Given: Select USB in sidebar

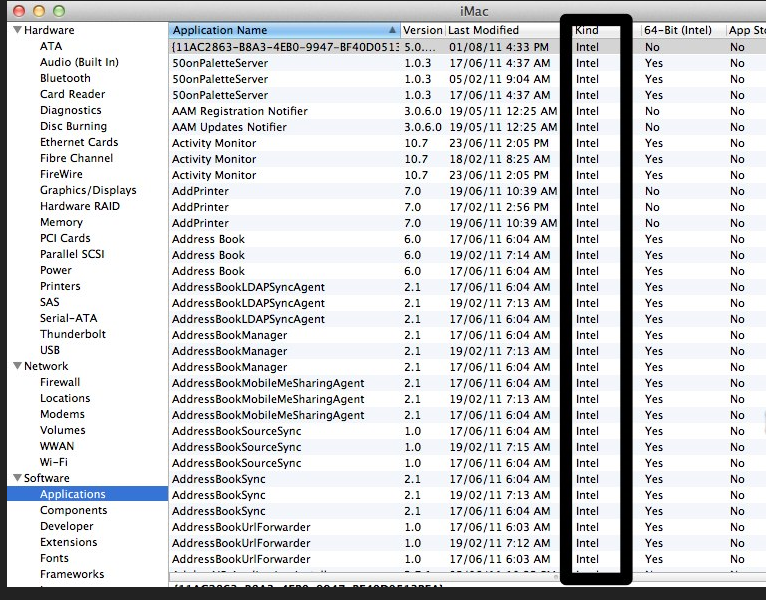Looking at the screenshot, I should (x=50, y=350).
